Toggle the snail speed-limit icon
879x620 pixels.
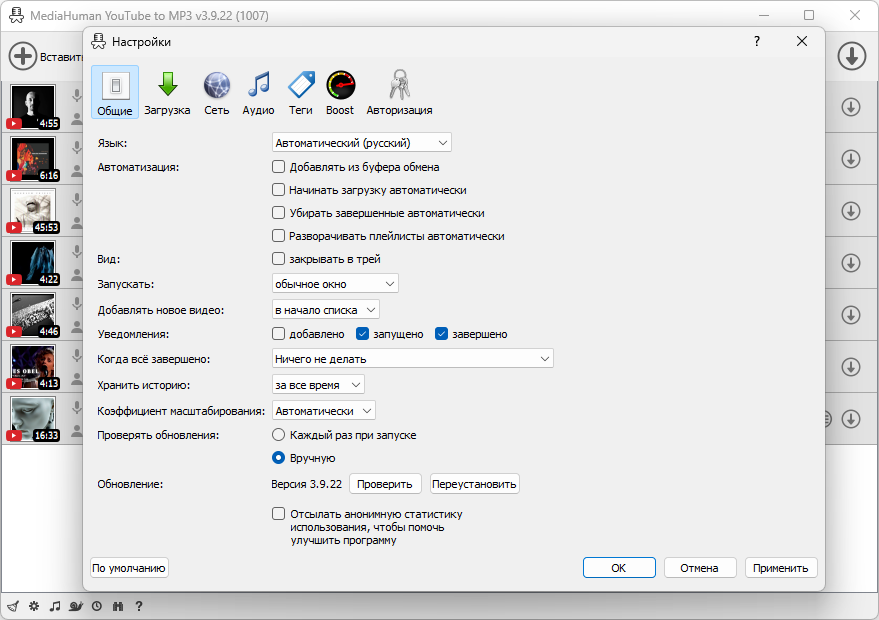(x=76, y=606)
